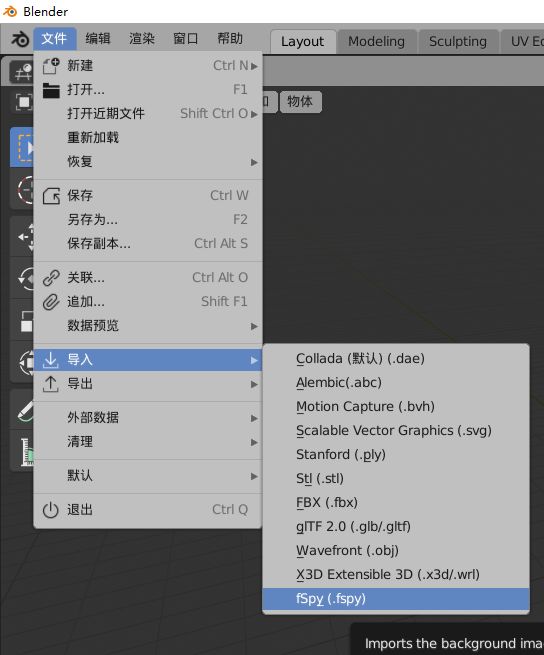The width and height of the screenshot is (544, 655).
Task: Expand the 新建 submenu
Action: (148, 66)
